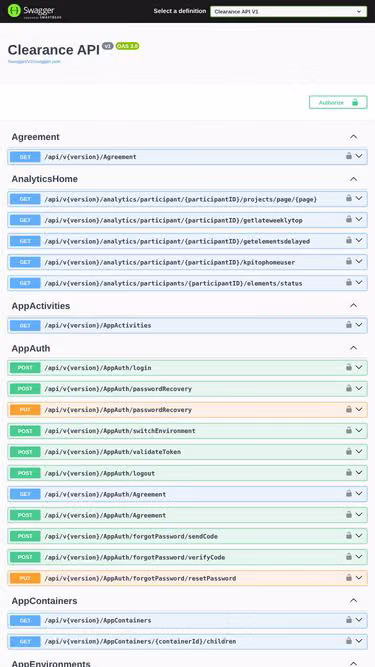The height and width of the screenshot is (667, 375).
Task: Click the AppActivities section heading
Action: (x=41, y=306)
